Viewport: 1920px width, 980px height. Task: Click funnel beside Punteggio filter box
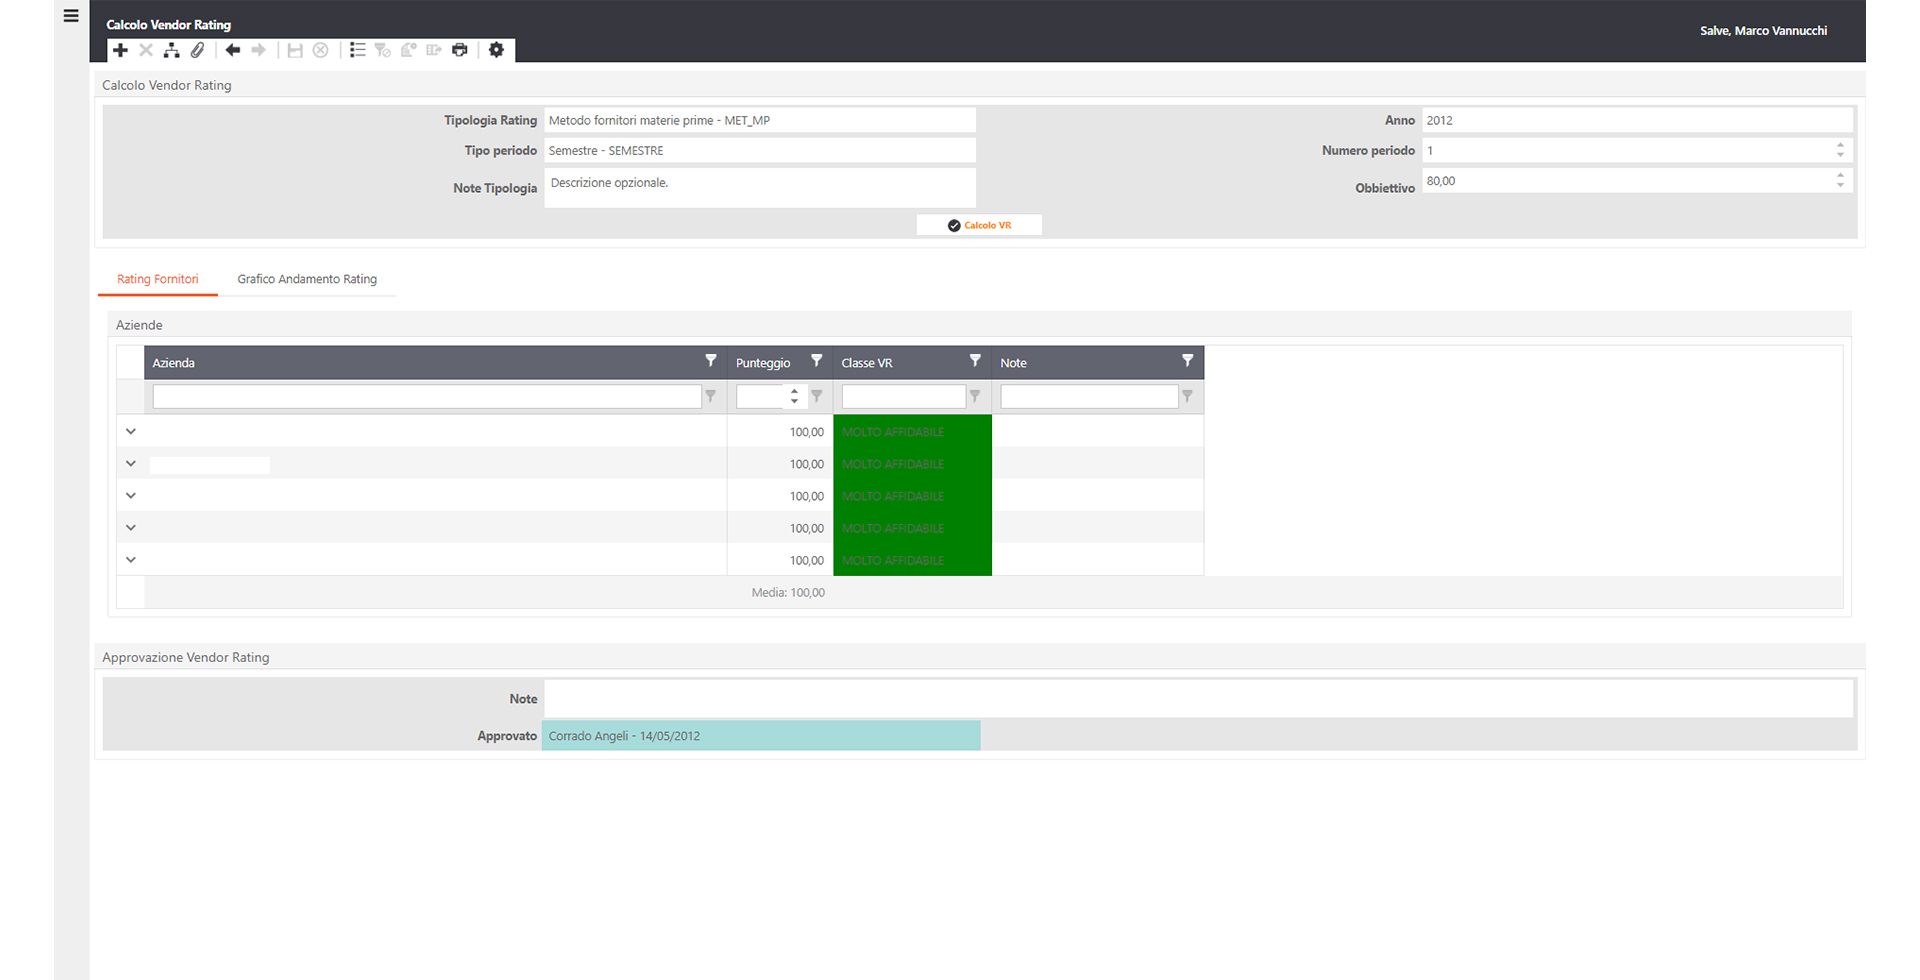(x=817, y=397)
